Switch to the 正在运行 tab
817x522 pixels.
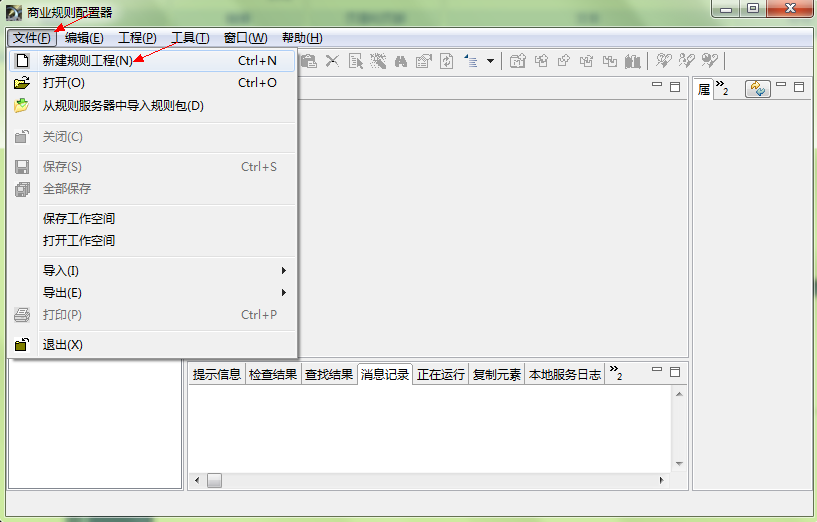[x=441, y=375]
